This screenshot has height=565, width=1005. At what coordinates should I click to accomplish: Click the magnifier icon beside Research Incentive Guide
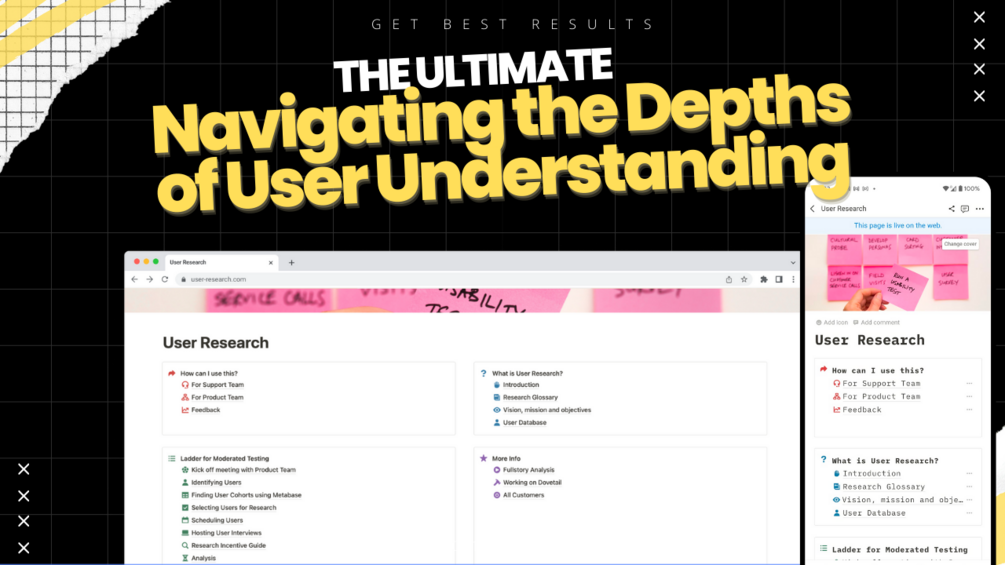[185, 545]
